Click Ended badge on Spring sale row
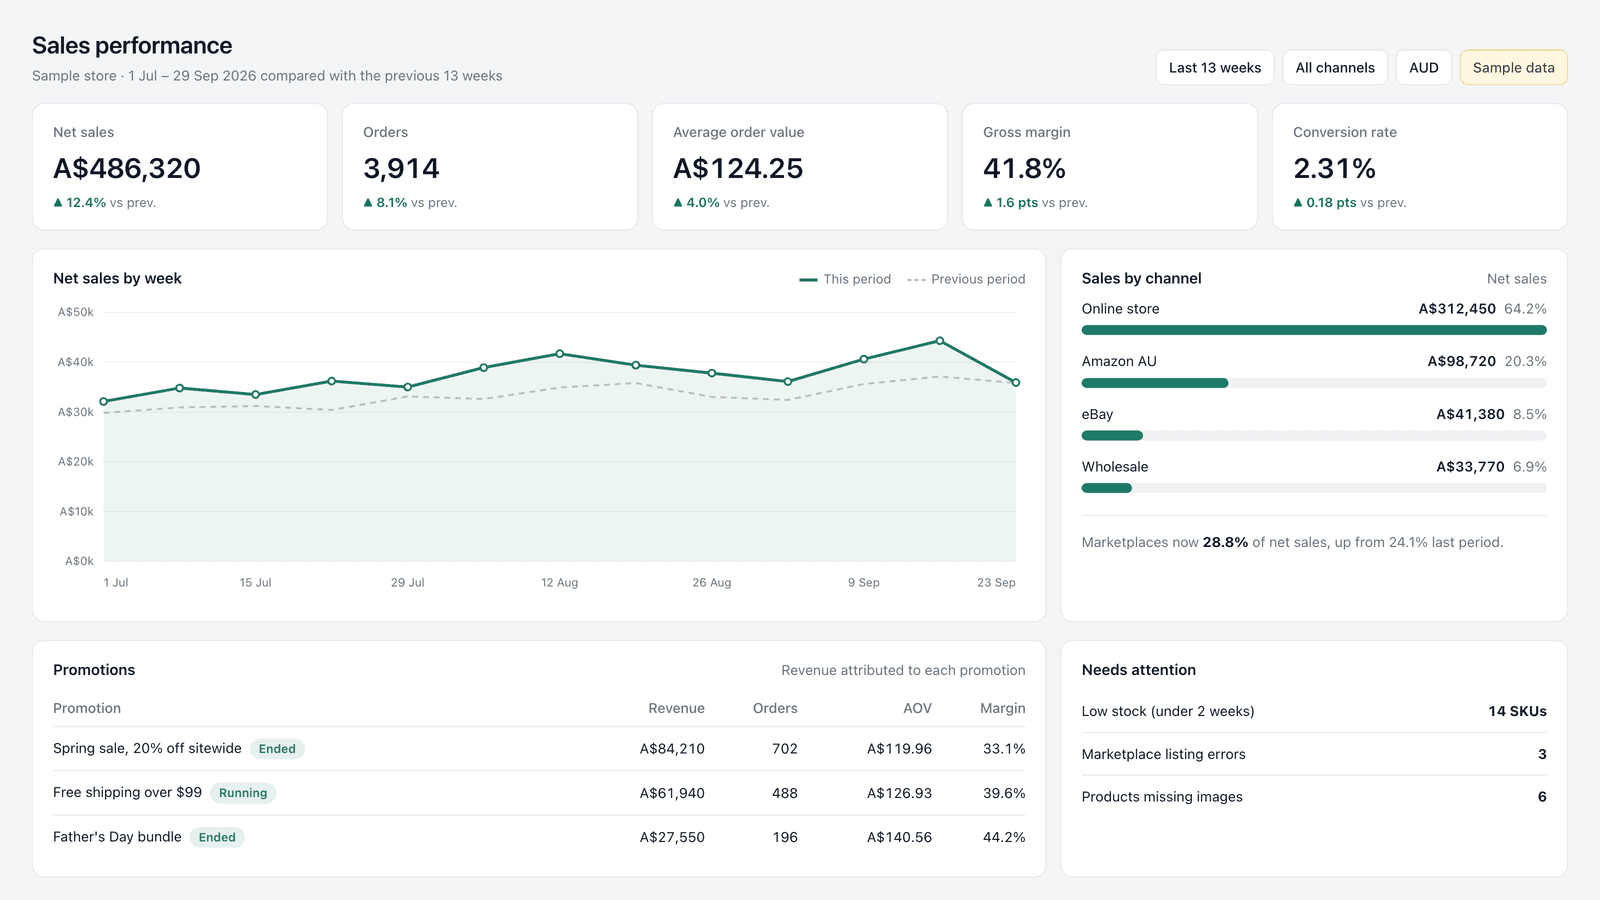Image resolution: width=1600 pixels, height=900 pixels. click(x=277, y=749)
